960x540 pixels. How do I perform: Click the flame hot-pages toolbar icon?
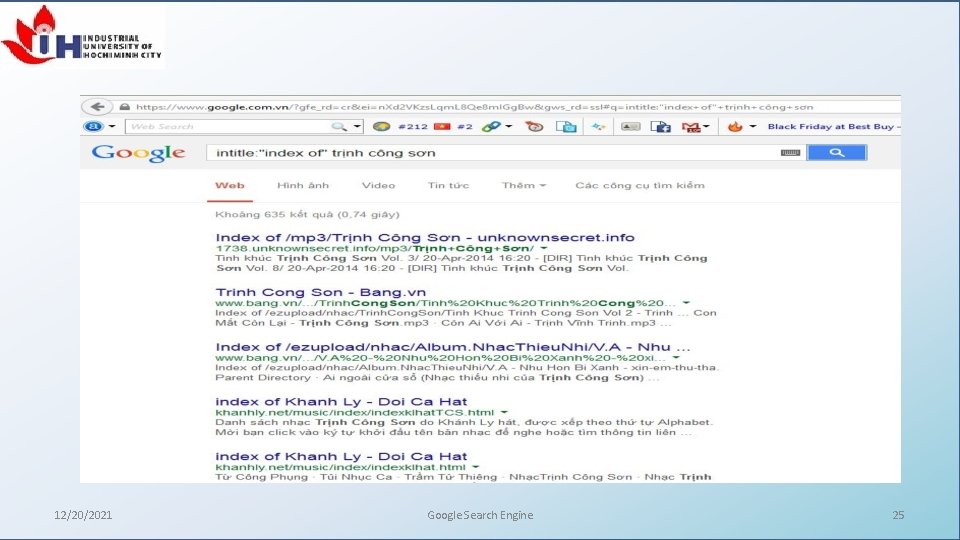point(735,127)
